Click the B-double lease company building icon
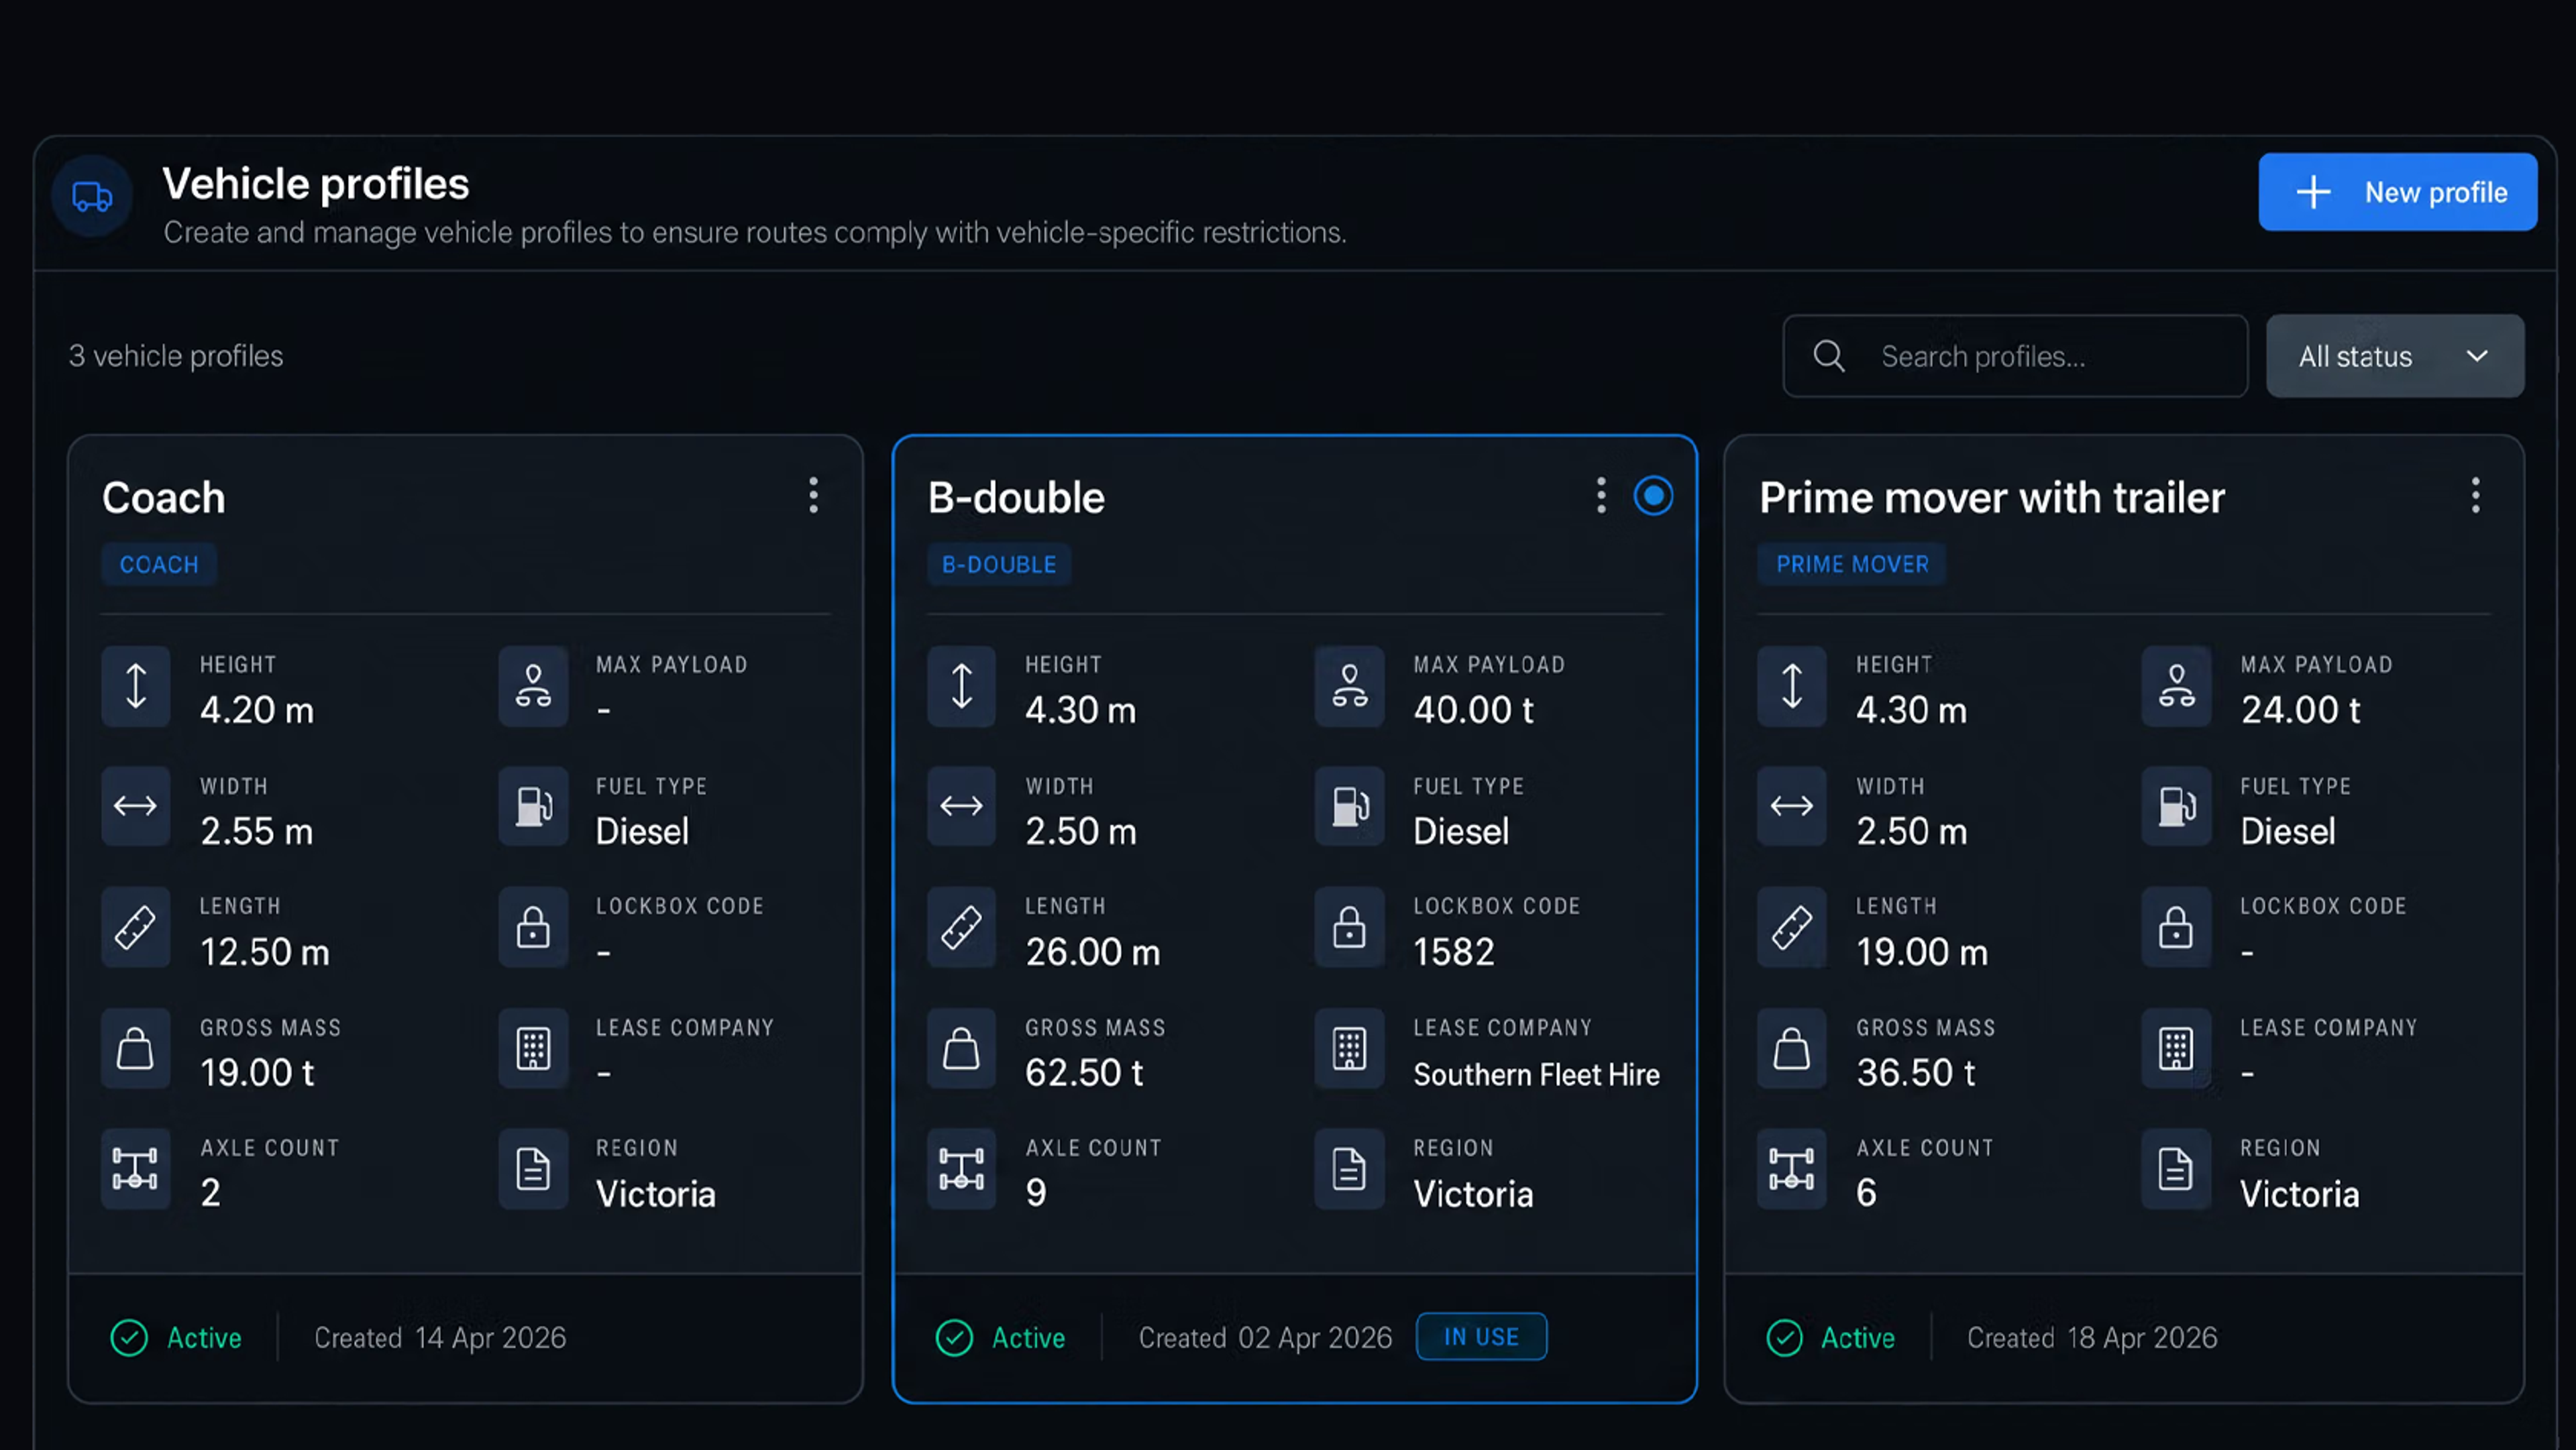 (1349, 1049)
